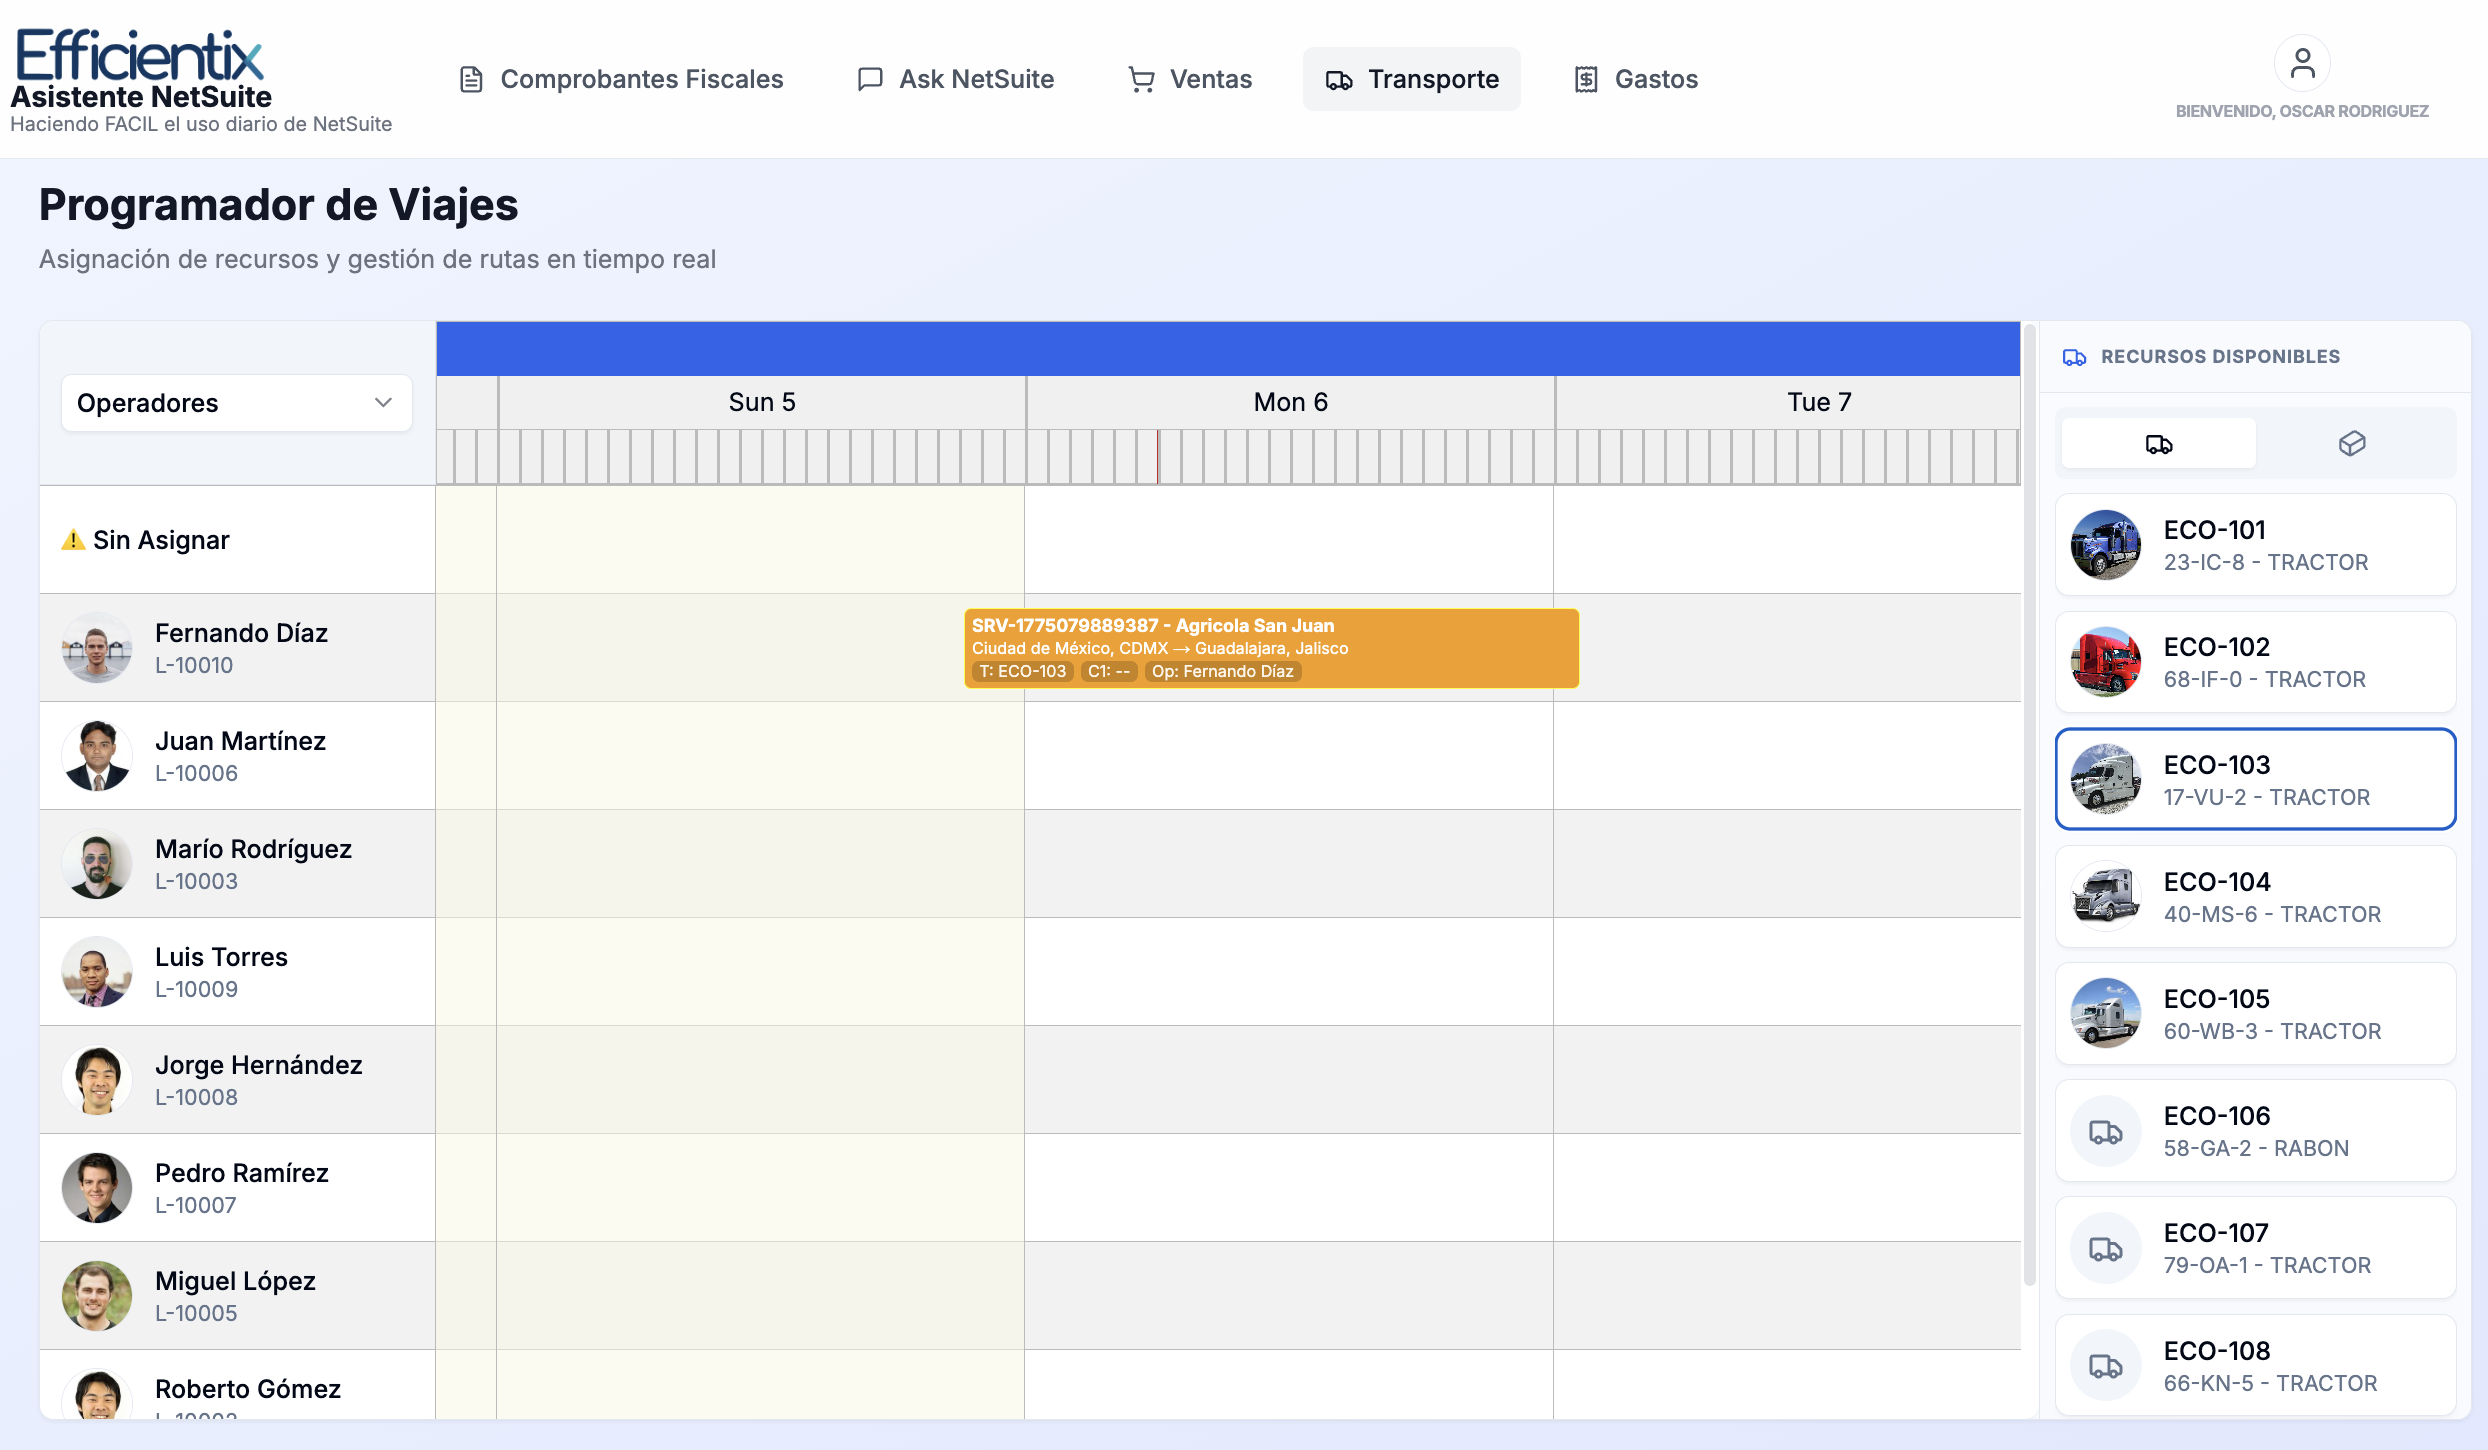Image resolution: width=2488 pixels, height=1450 pixels.
Task: Click the Roberto Gómez operator name
Action: (x=248, y=1389)
